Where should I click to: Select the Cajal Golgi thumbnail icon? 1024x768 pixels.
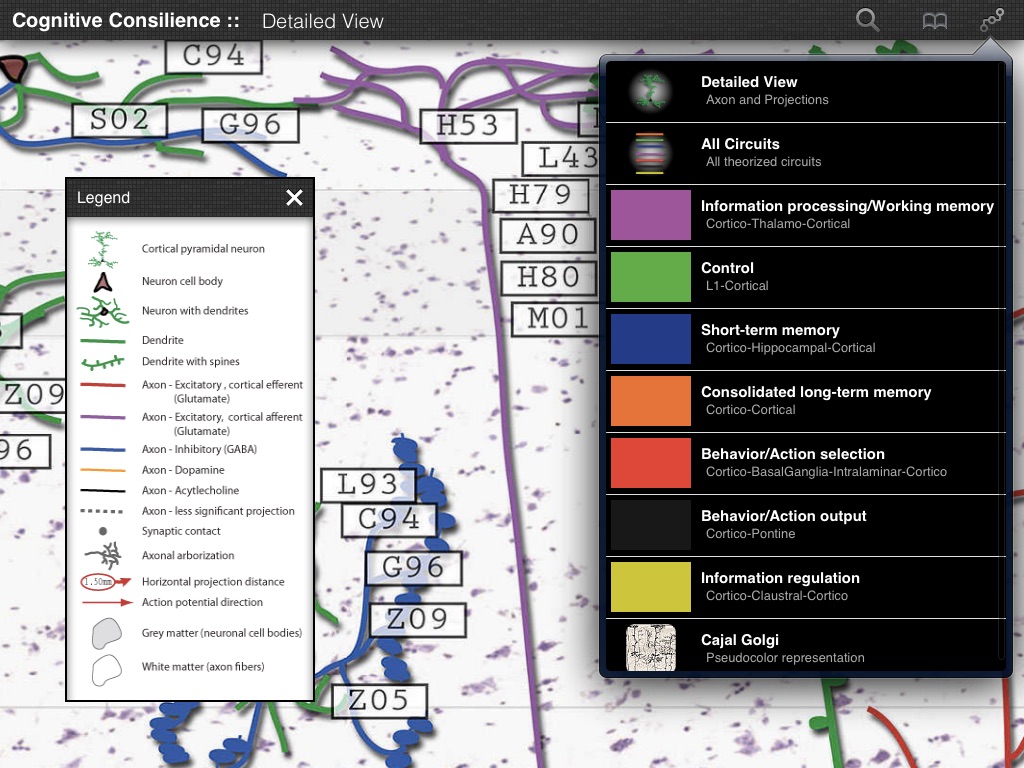651,647
